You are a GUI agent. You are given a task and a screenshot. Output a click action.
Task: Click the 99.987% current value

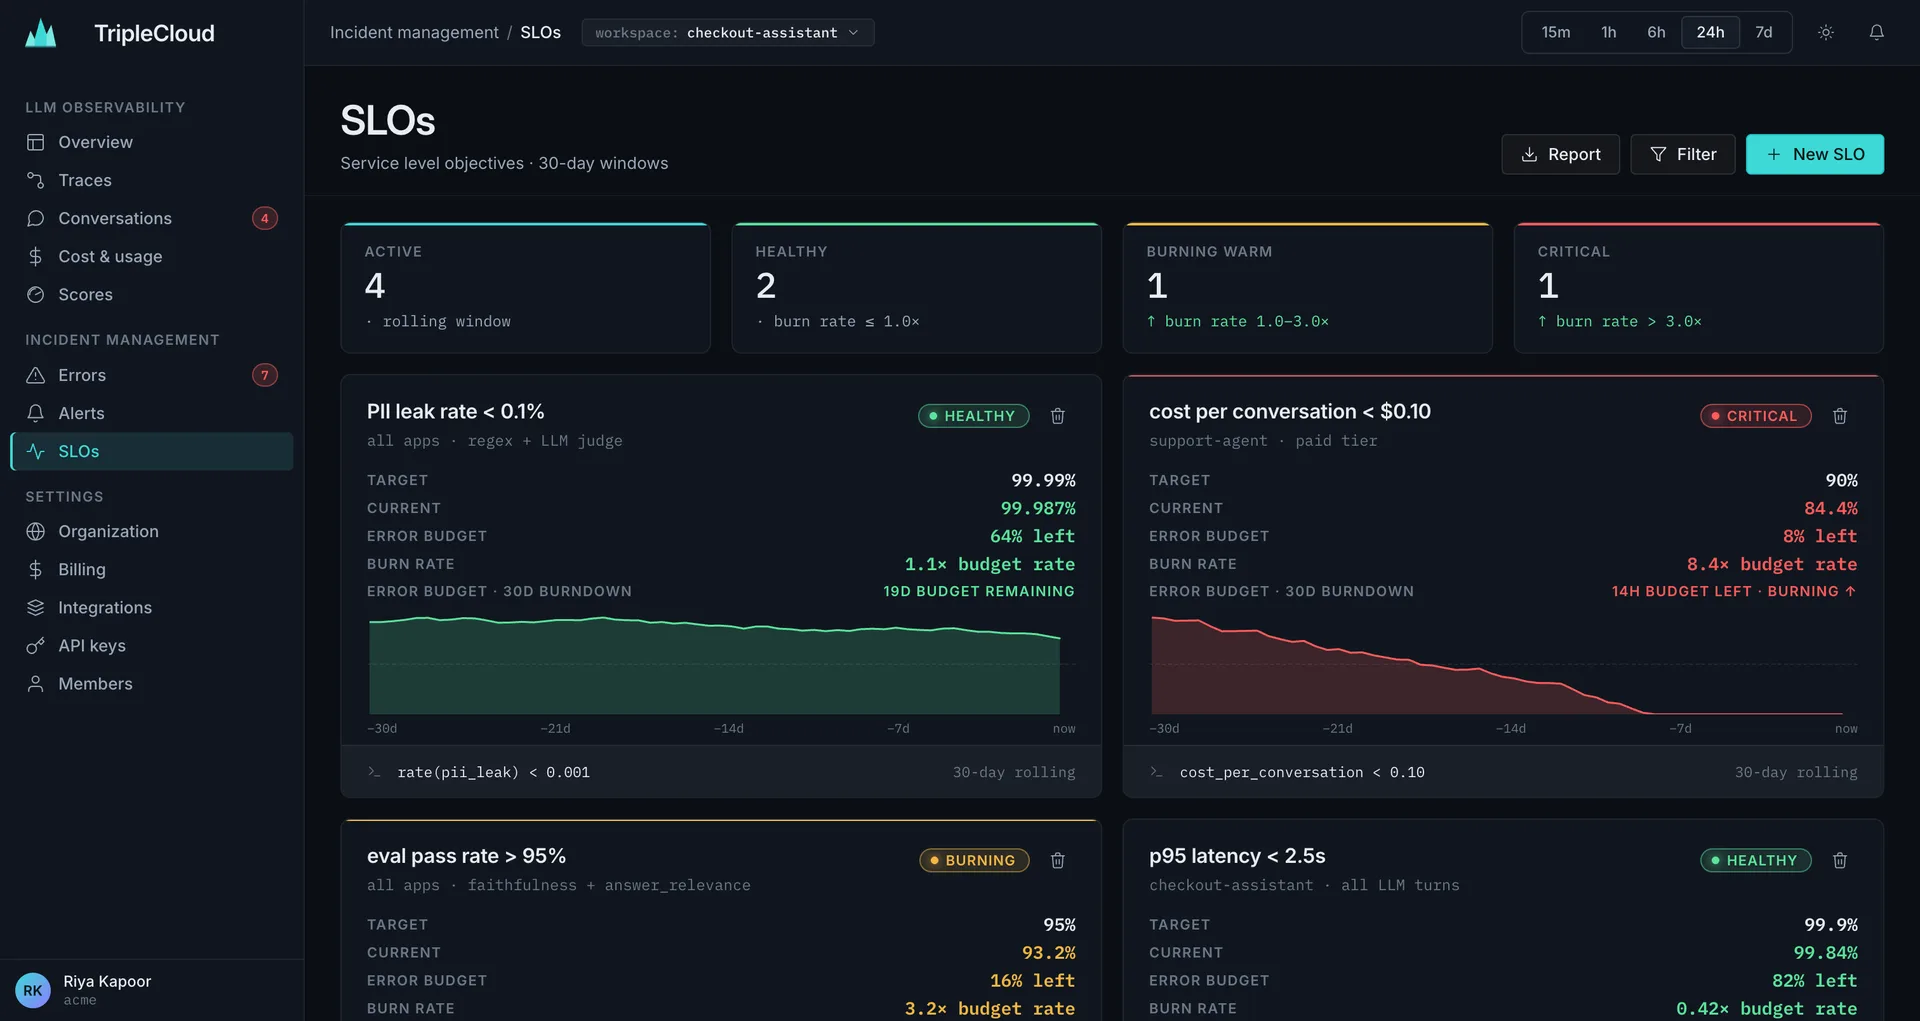click(x=1038, y=508)
